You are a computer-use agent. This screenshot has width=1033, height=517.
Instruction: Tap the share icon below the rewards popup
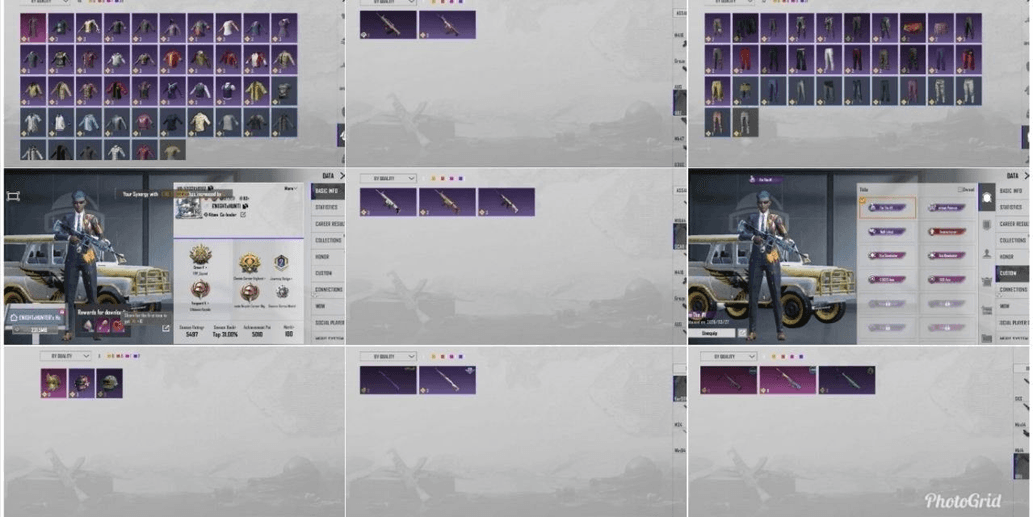[x=166, y=327]
